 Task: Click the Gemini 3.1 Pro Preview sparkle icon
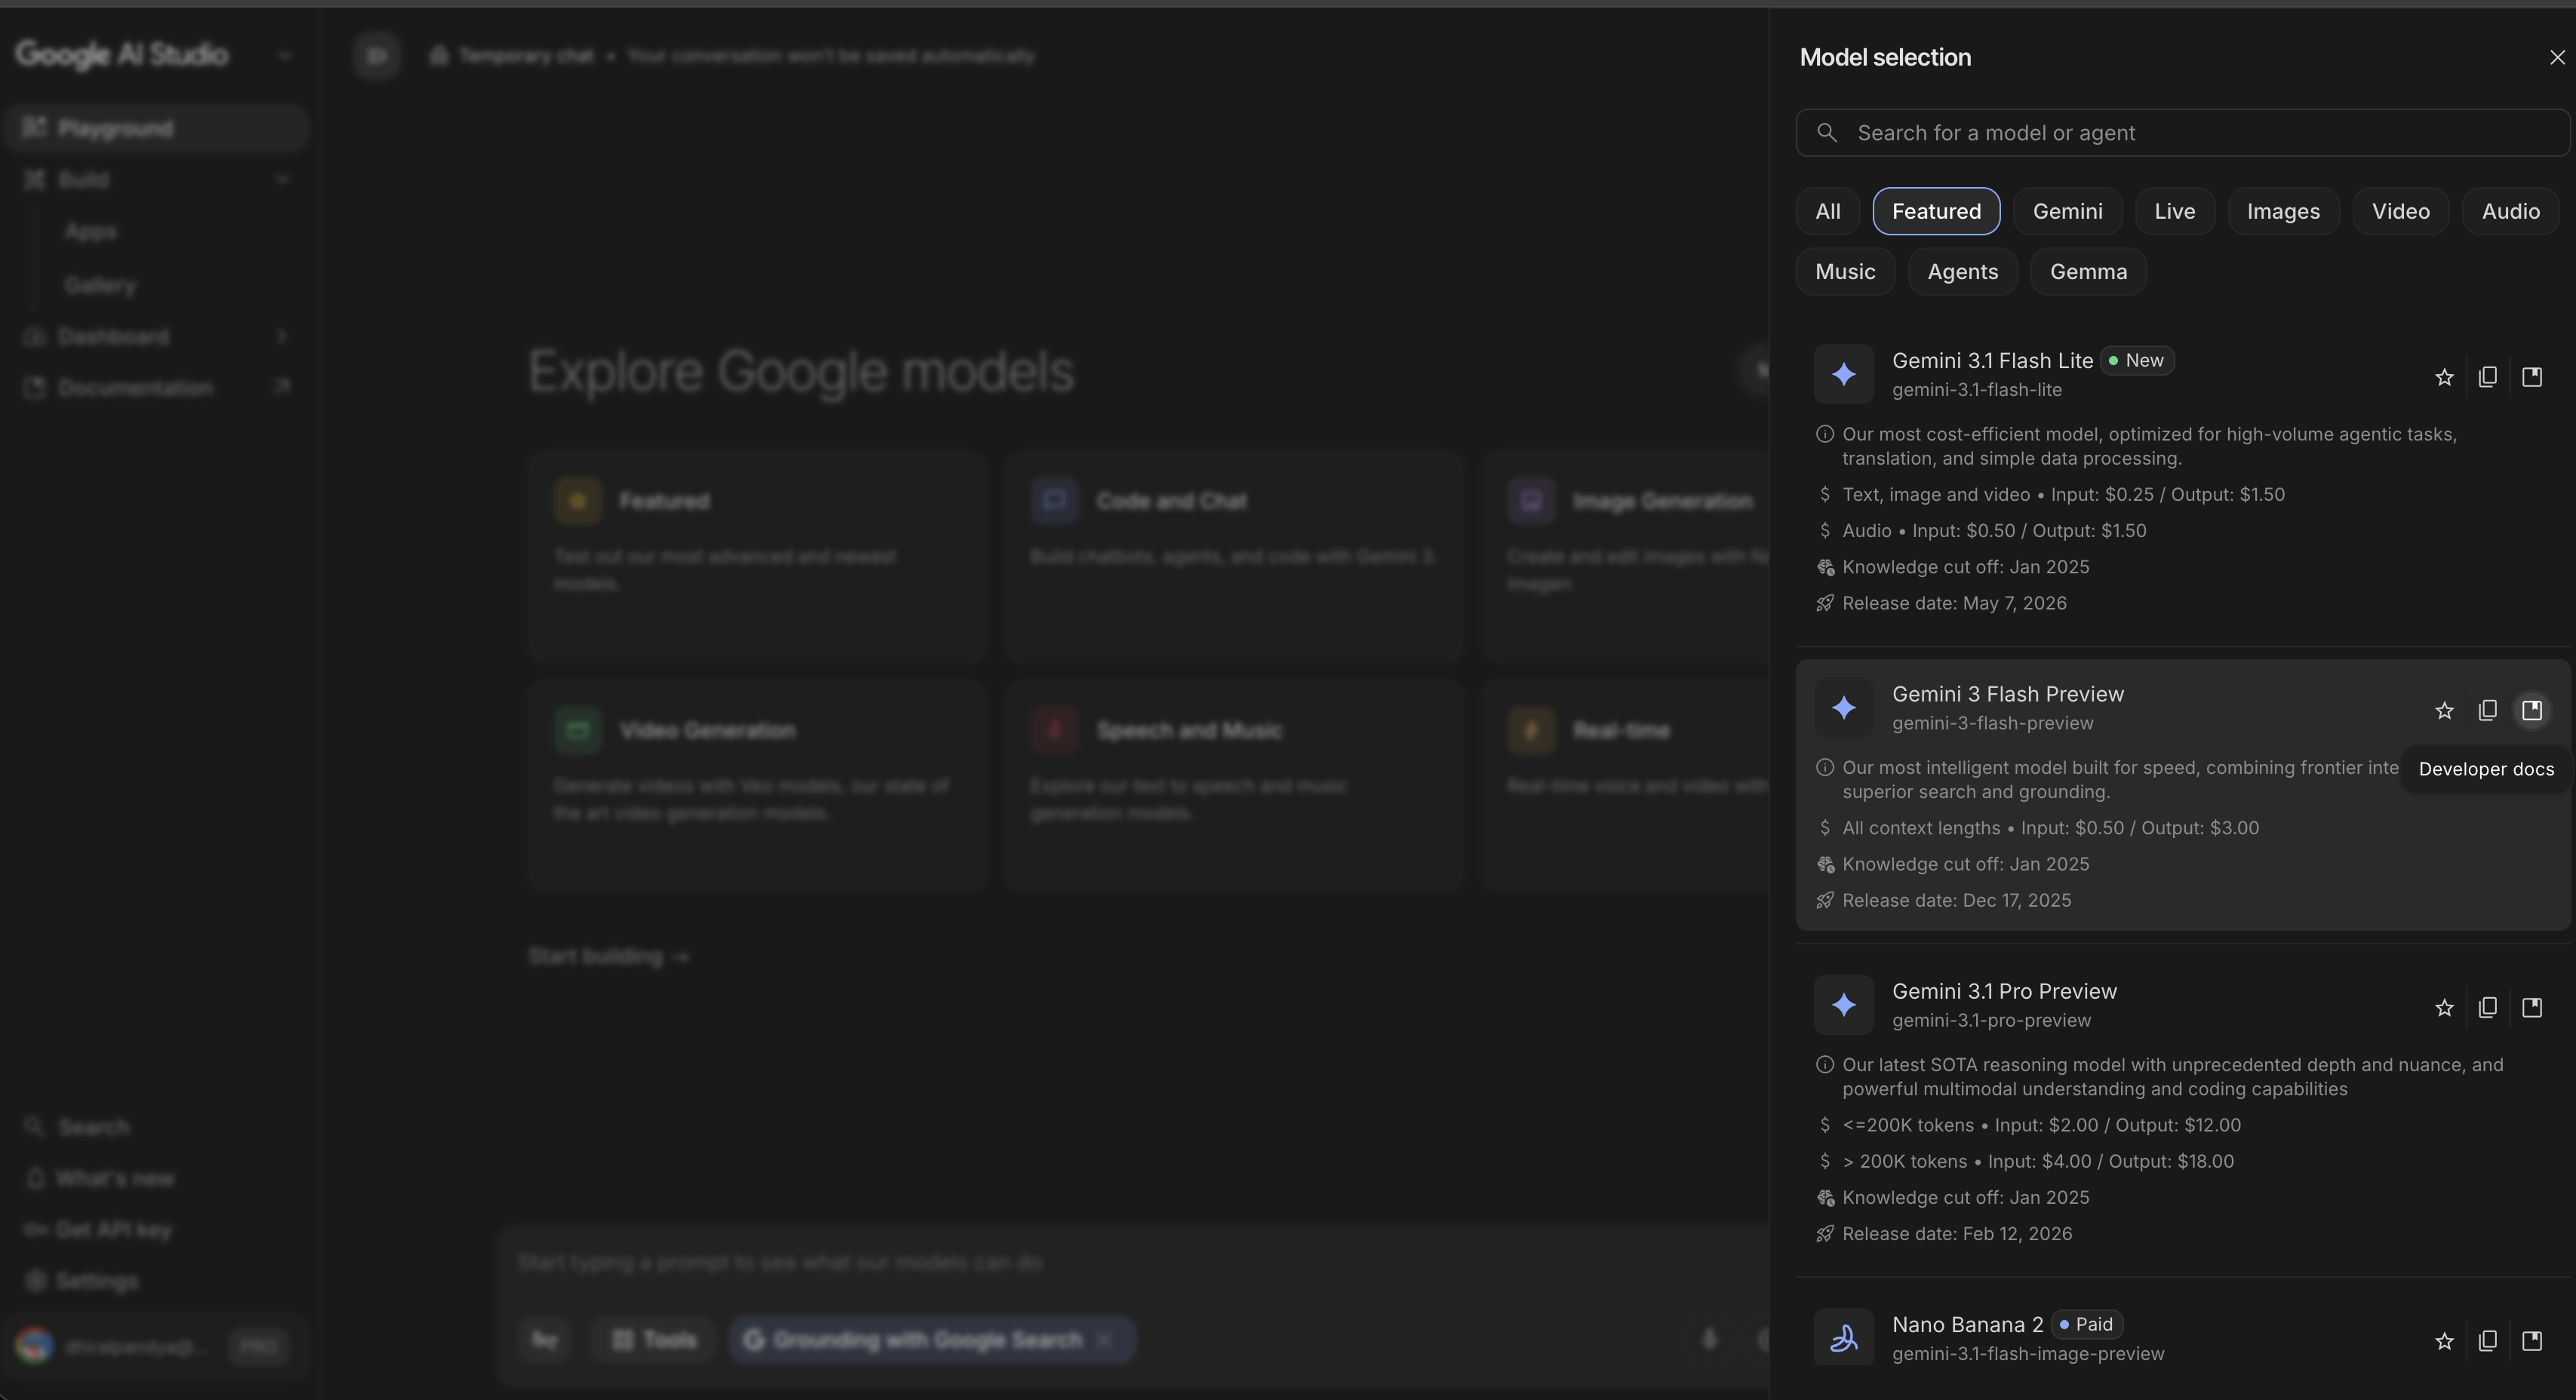pos(1844,1005)
